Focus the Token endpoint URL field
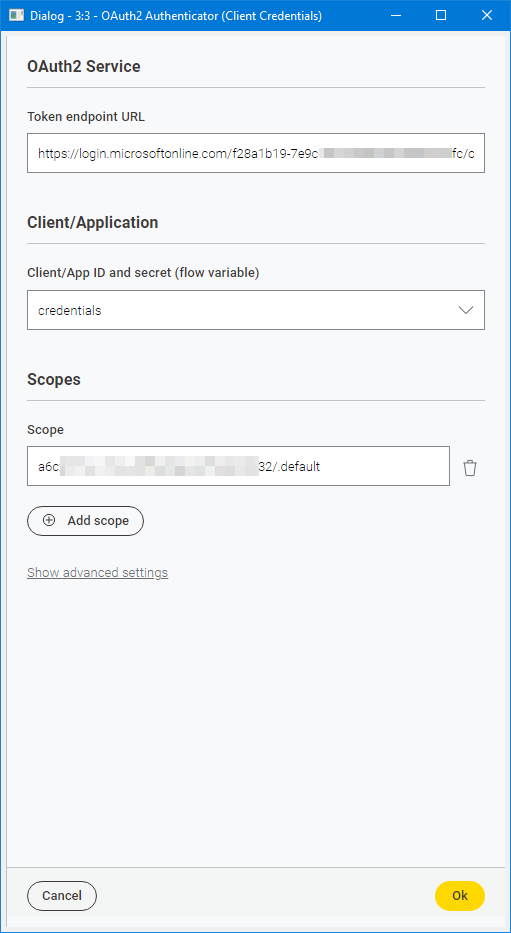 pyautogui.click(x=256, y=154)
